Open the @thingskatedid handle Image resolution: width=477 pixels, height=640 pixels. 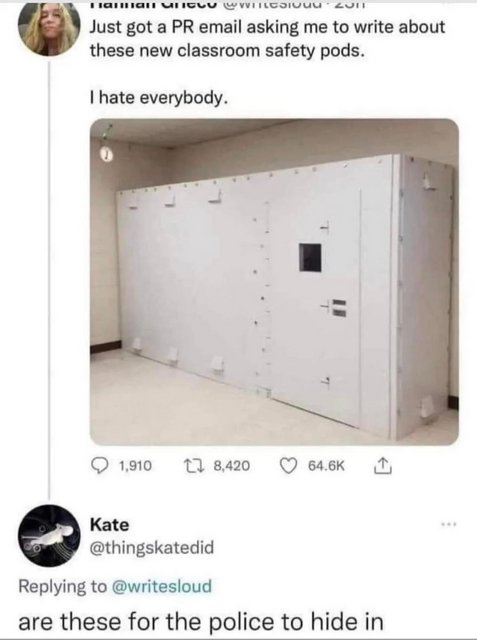point(151,547)
